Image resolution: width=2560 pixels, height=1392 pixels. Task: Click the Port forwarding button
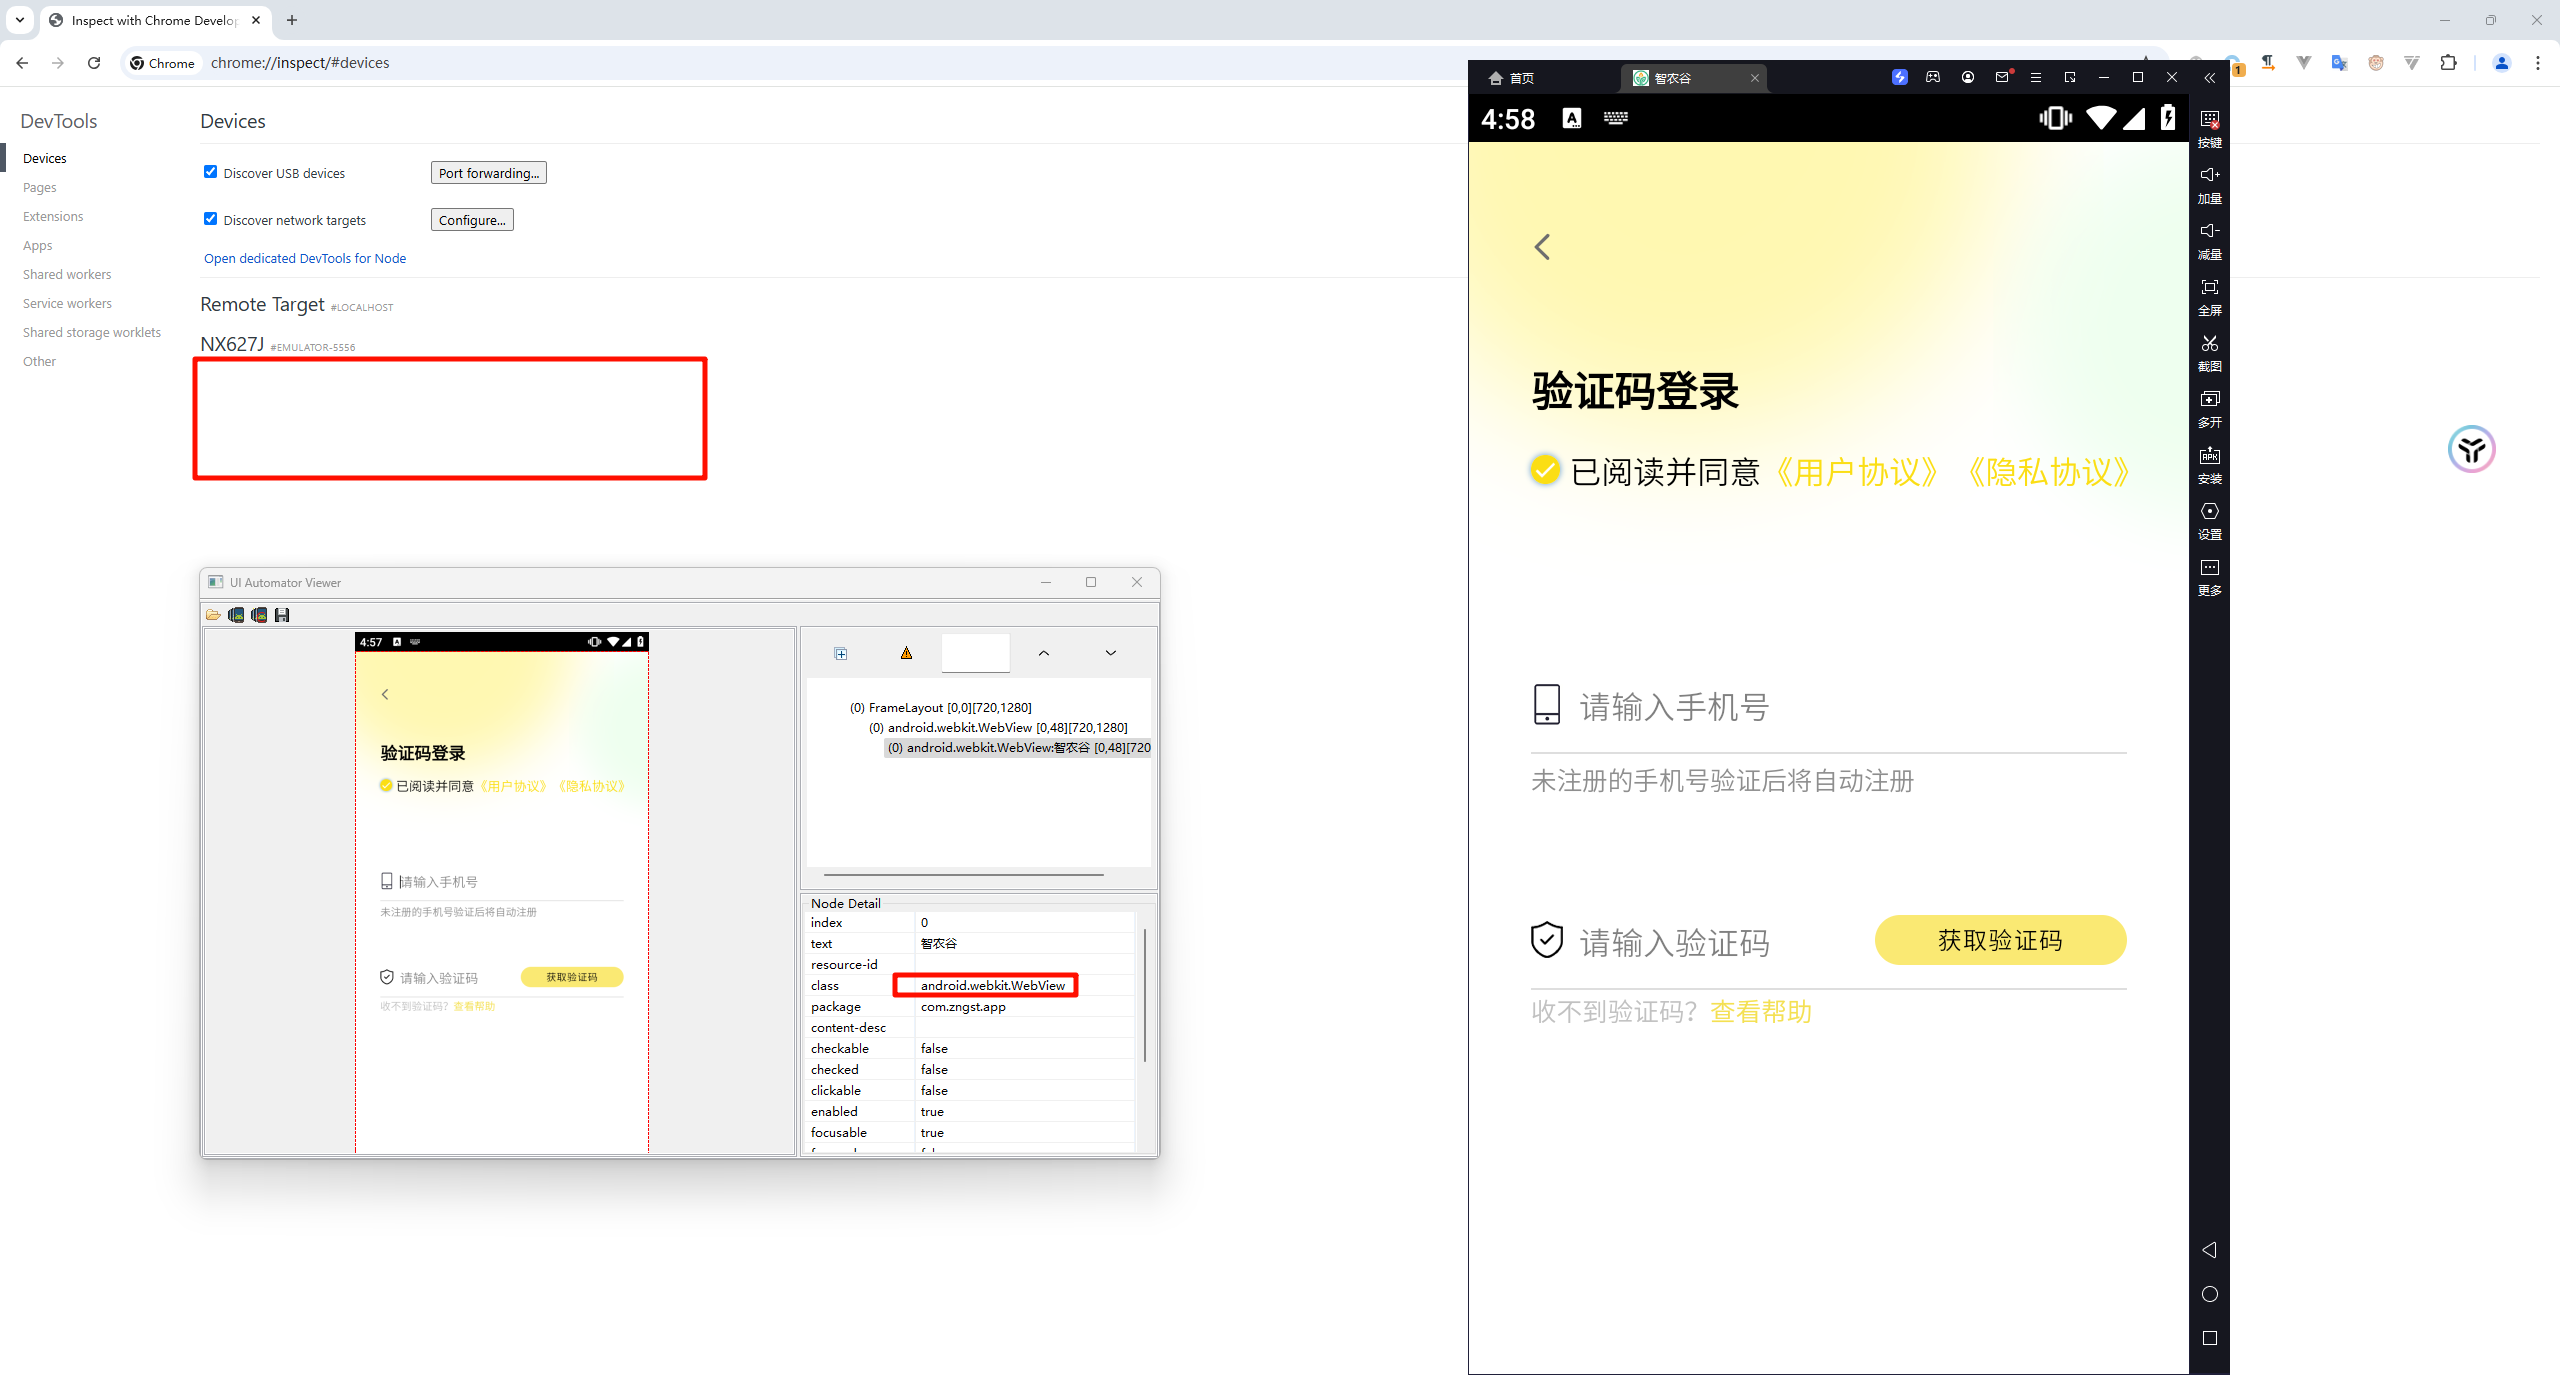point(488,173)
